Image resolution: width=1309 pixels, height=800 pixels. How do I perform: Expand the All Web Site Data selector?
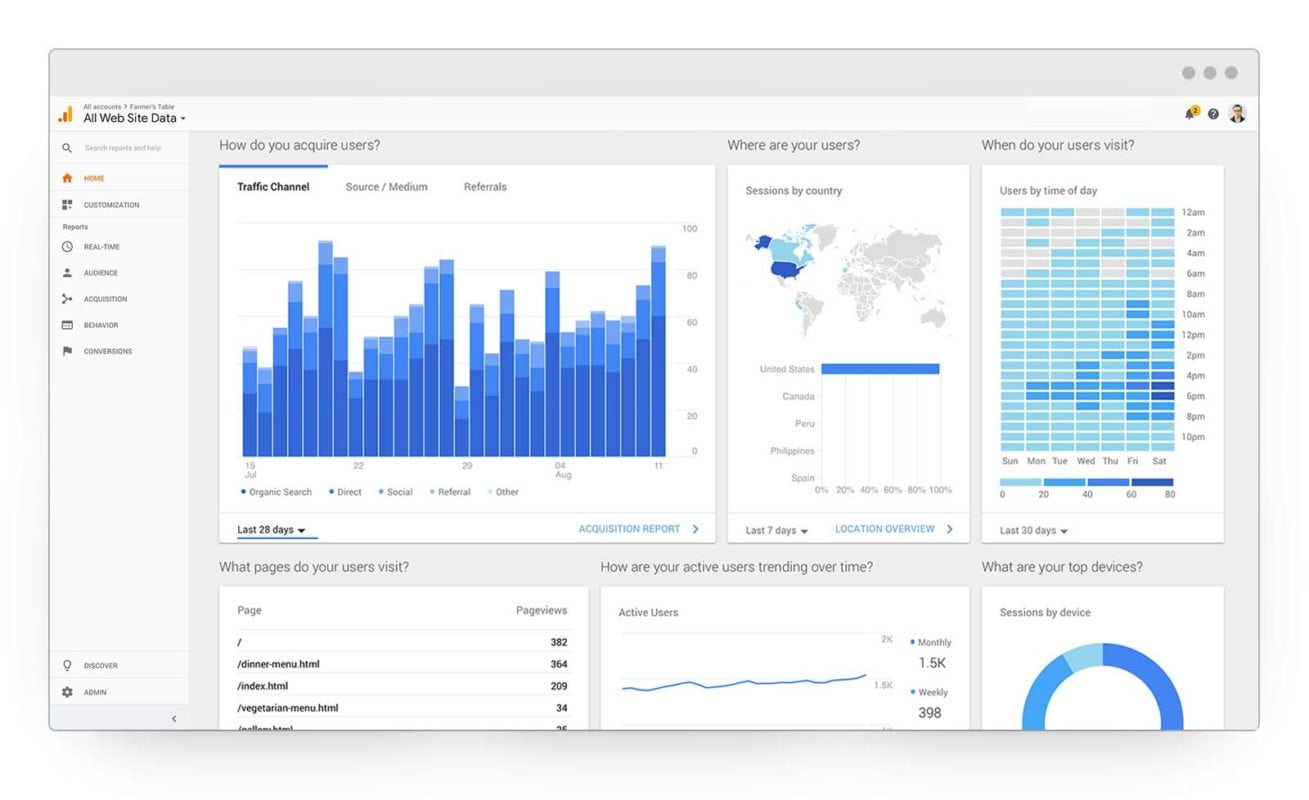(x=134, y=118)
